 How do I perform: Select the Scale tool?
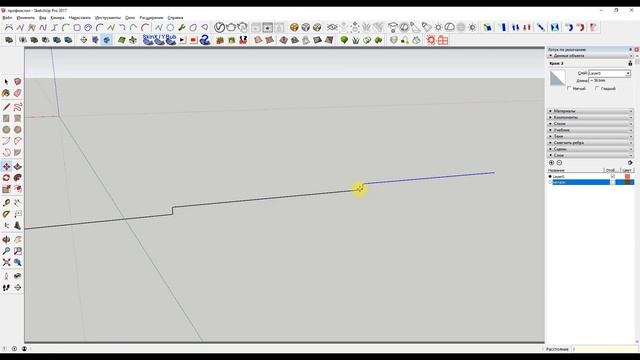[x=6, y=189]
